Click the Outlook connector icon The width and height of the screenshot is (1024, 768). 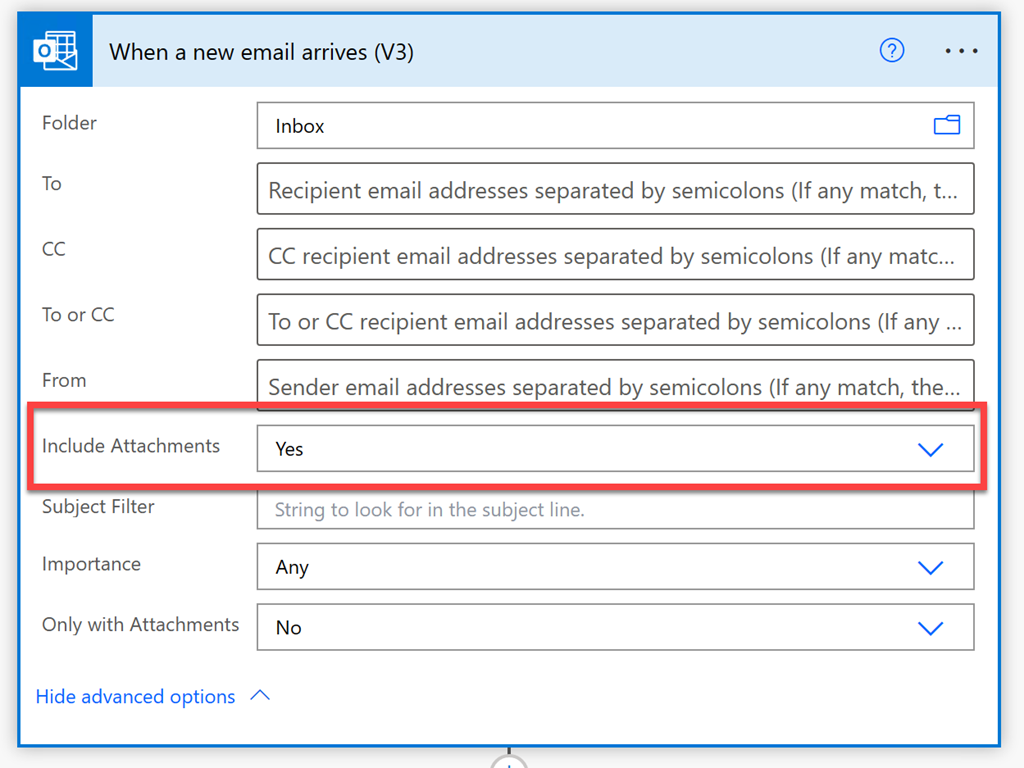click(55, 51)
